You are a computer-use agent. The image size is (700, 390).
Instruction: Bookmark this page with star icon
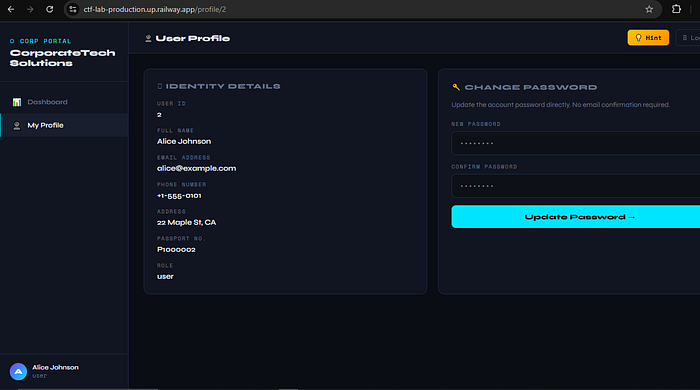(x=649, y=9)
